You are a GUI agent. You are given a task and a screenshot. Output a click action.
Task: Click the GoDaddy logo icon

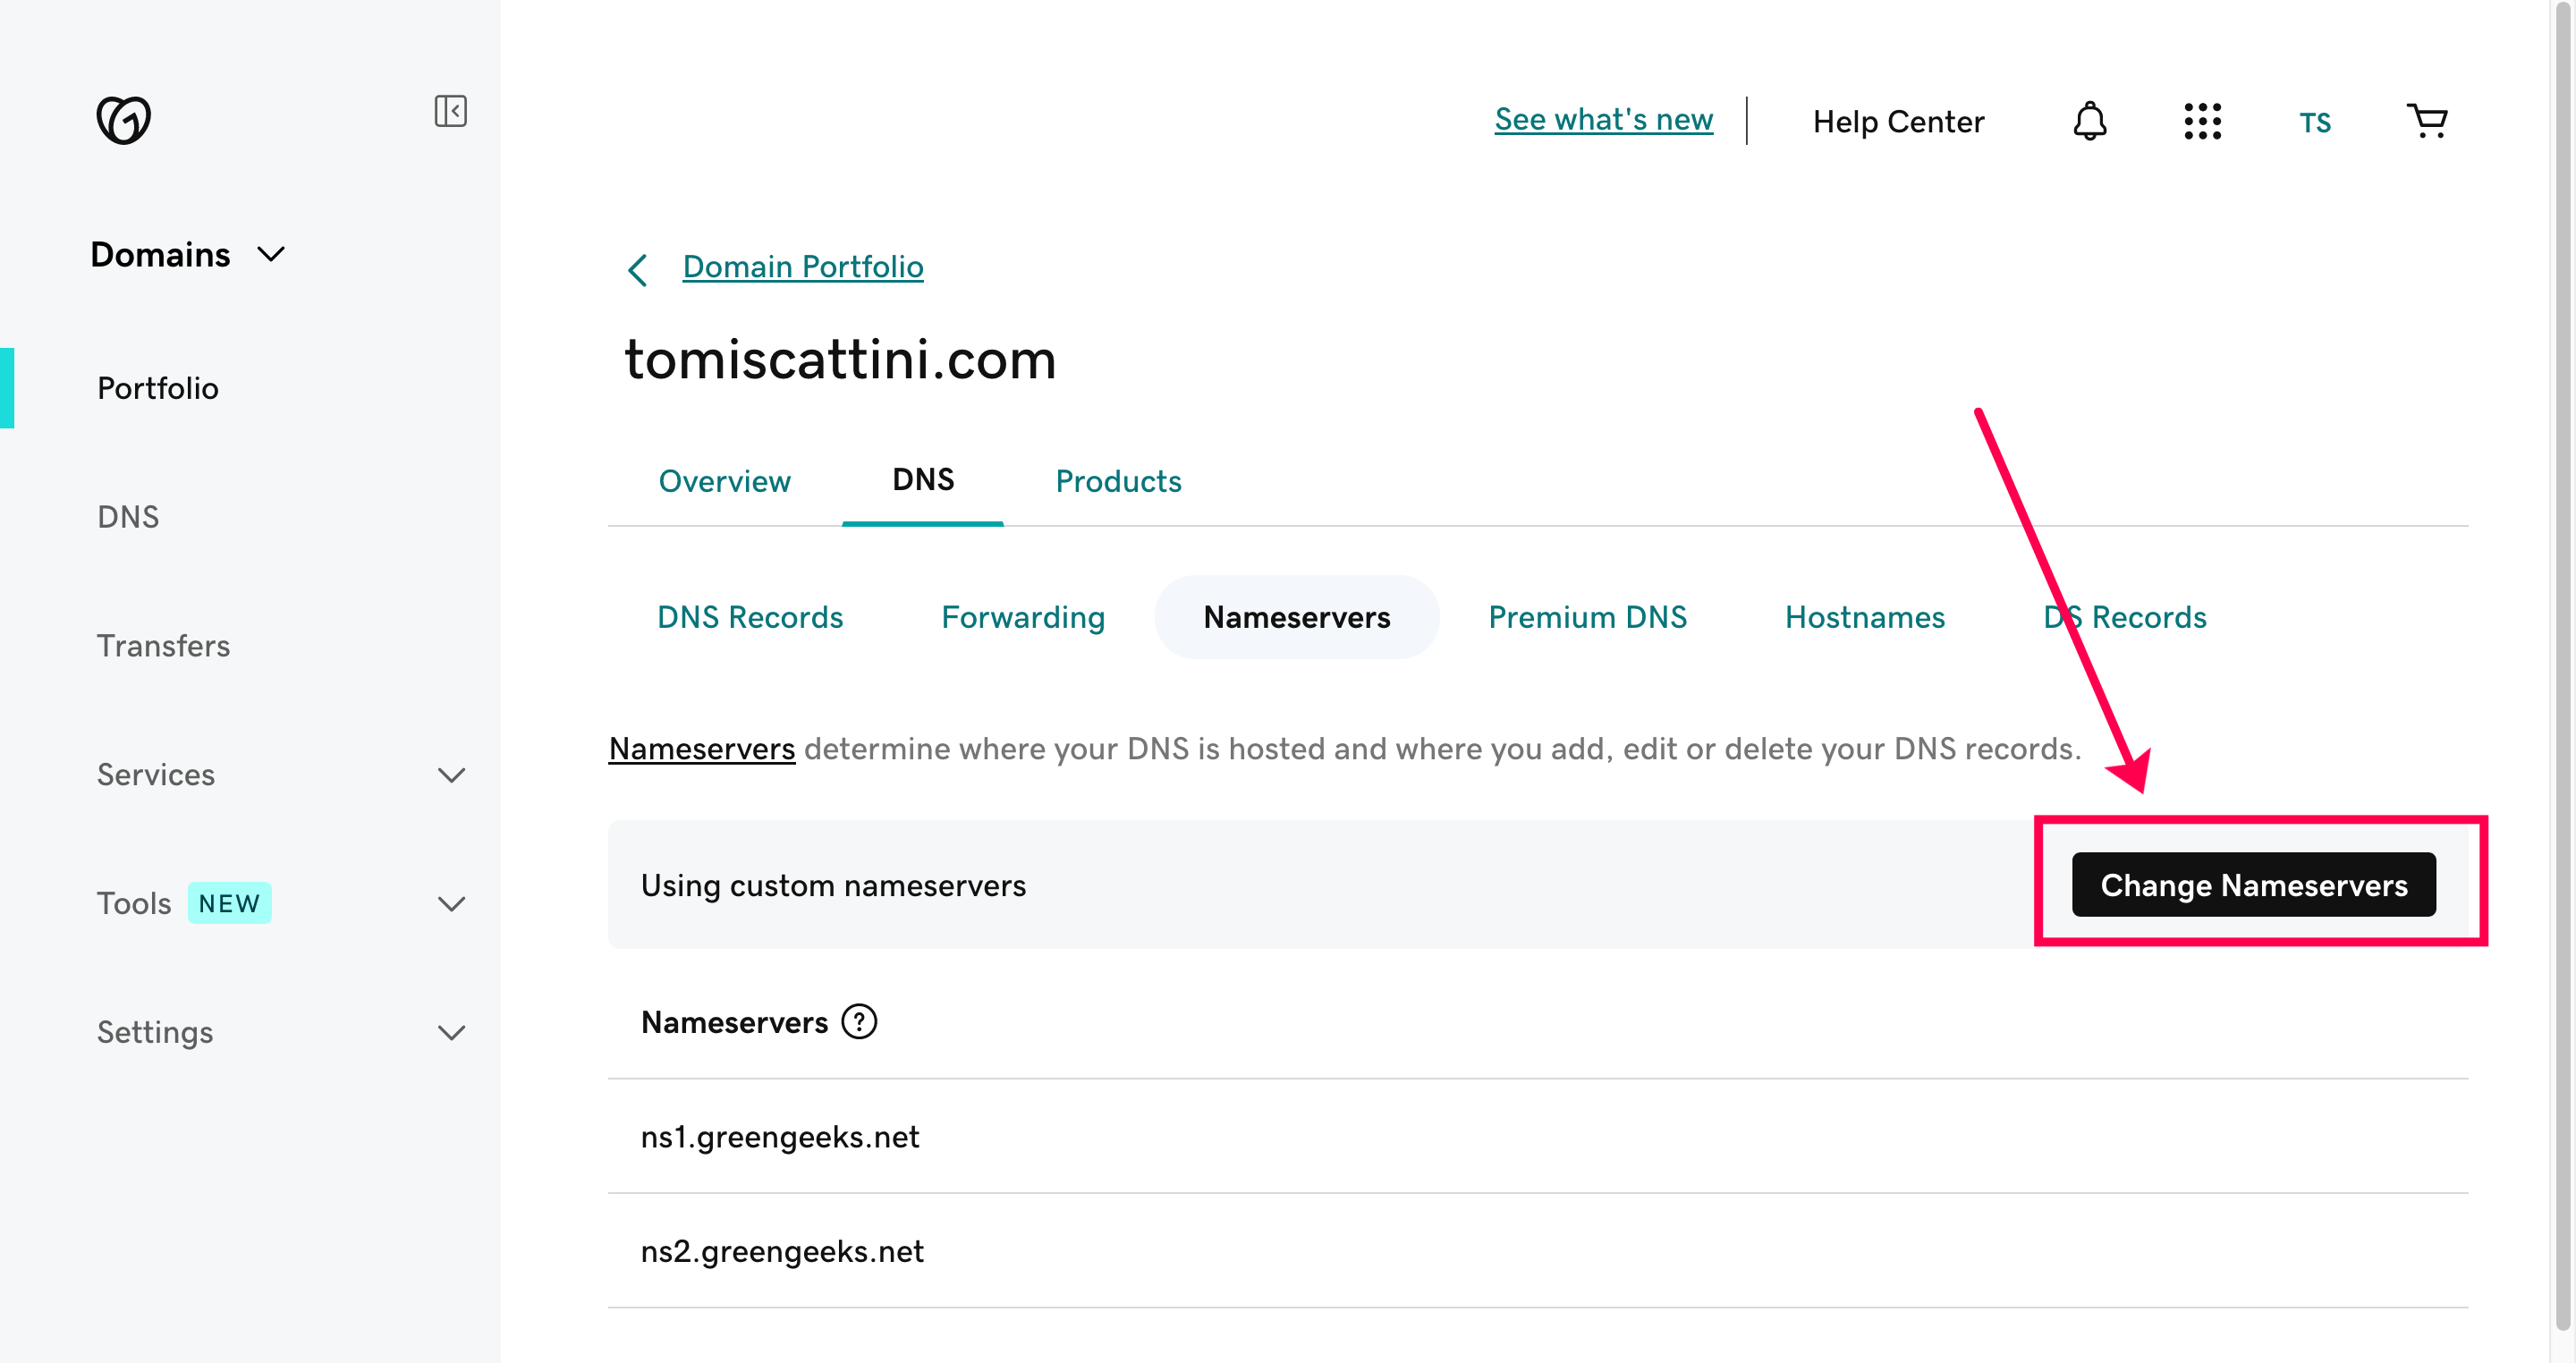pyautogui.click(x=123, y=120)
